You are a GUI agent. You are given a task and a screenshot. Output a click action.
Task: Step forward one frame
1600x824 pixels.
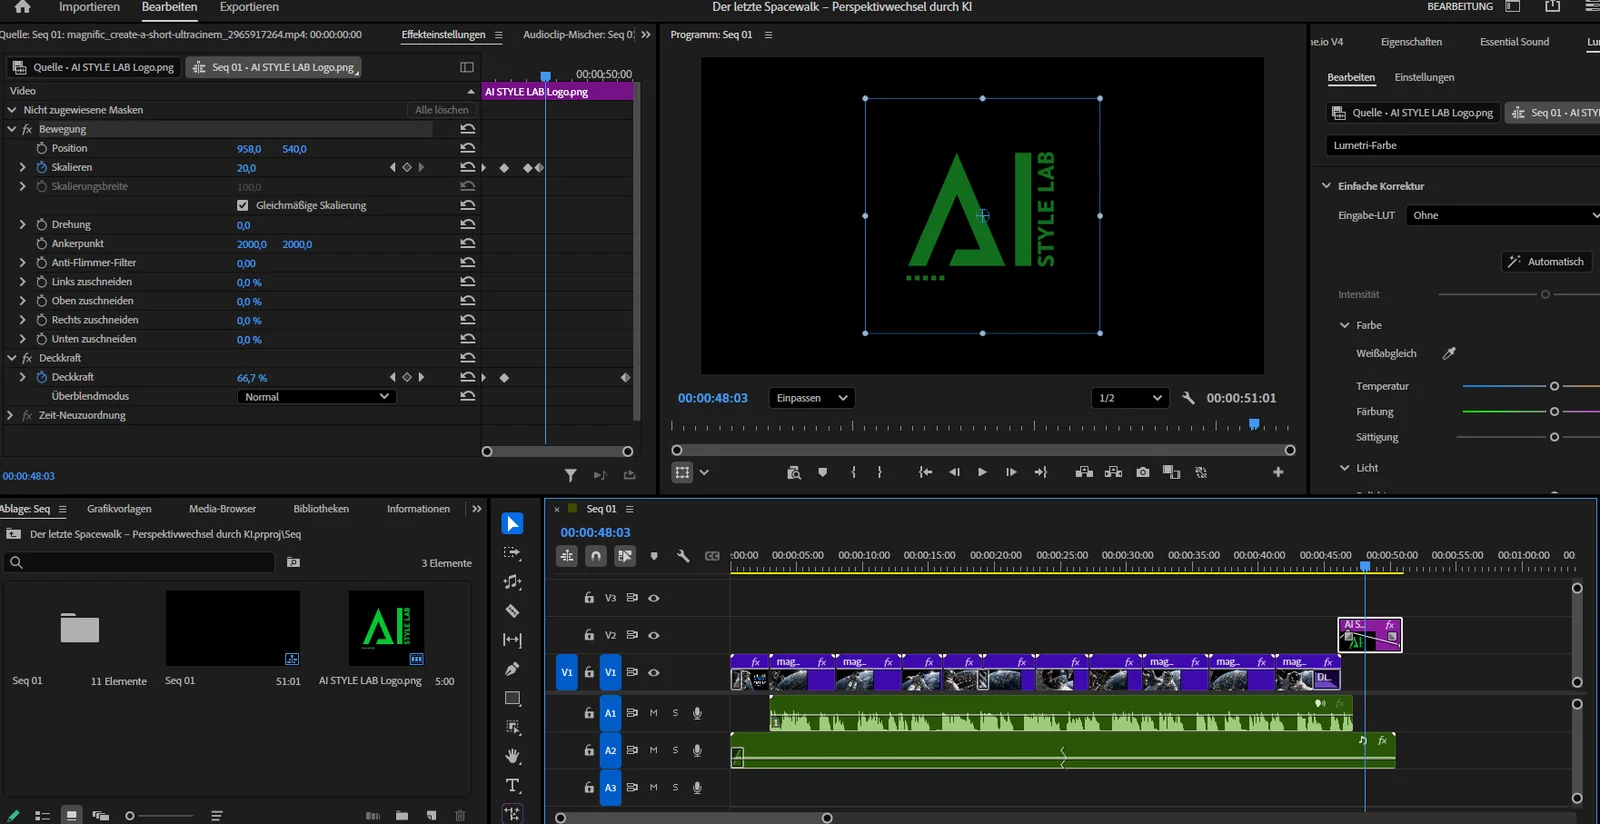coord(1011,472)
